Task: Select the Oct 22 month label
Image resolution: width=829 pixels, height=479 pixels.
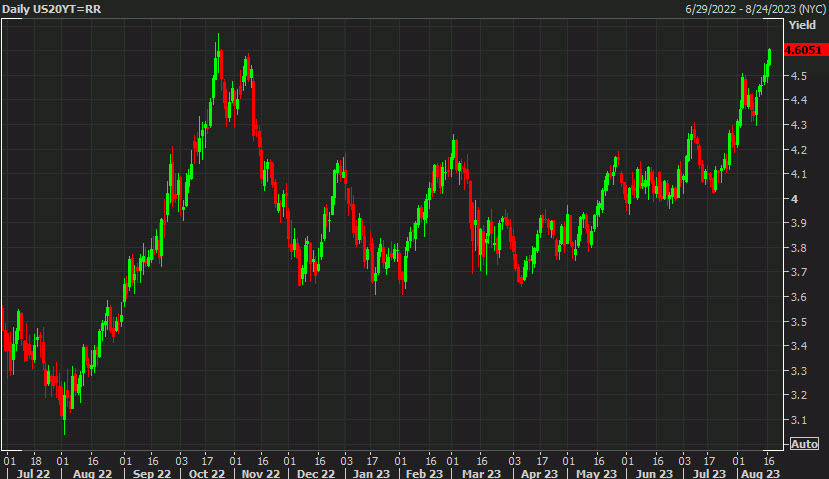Action: 207,473
